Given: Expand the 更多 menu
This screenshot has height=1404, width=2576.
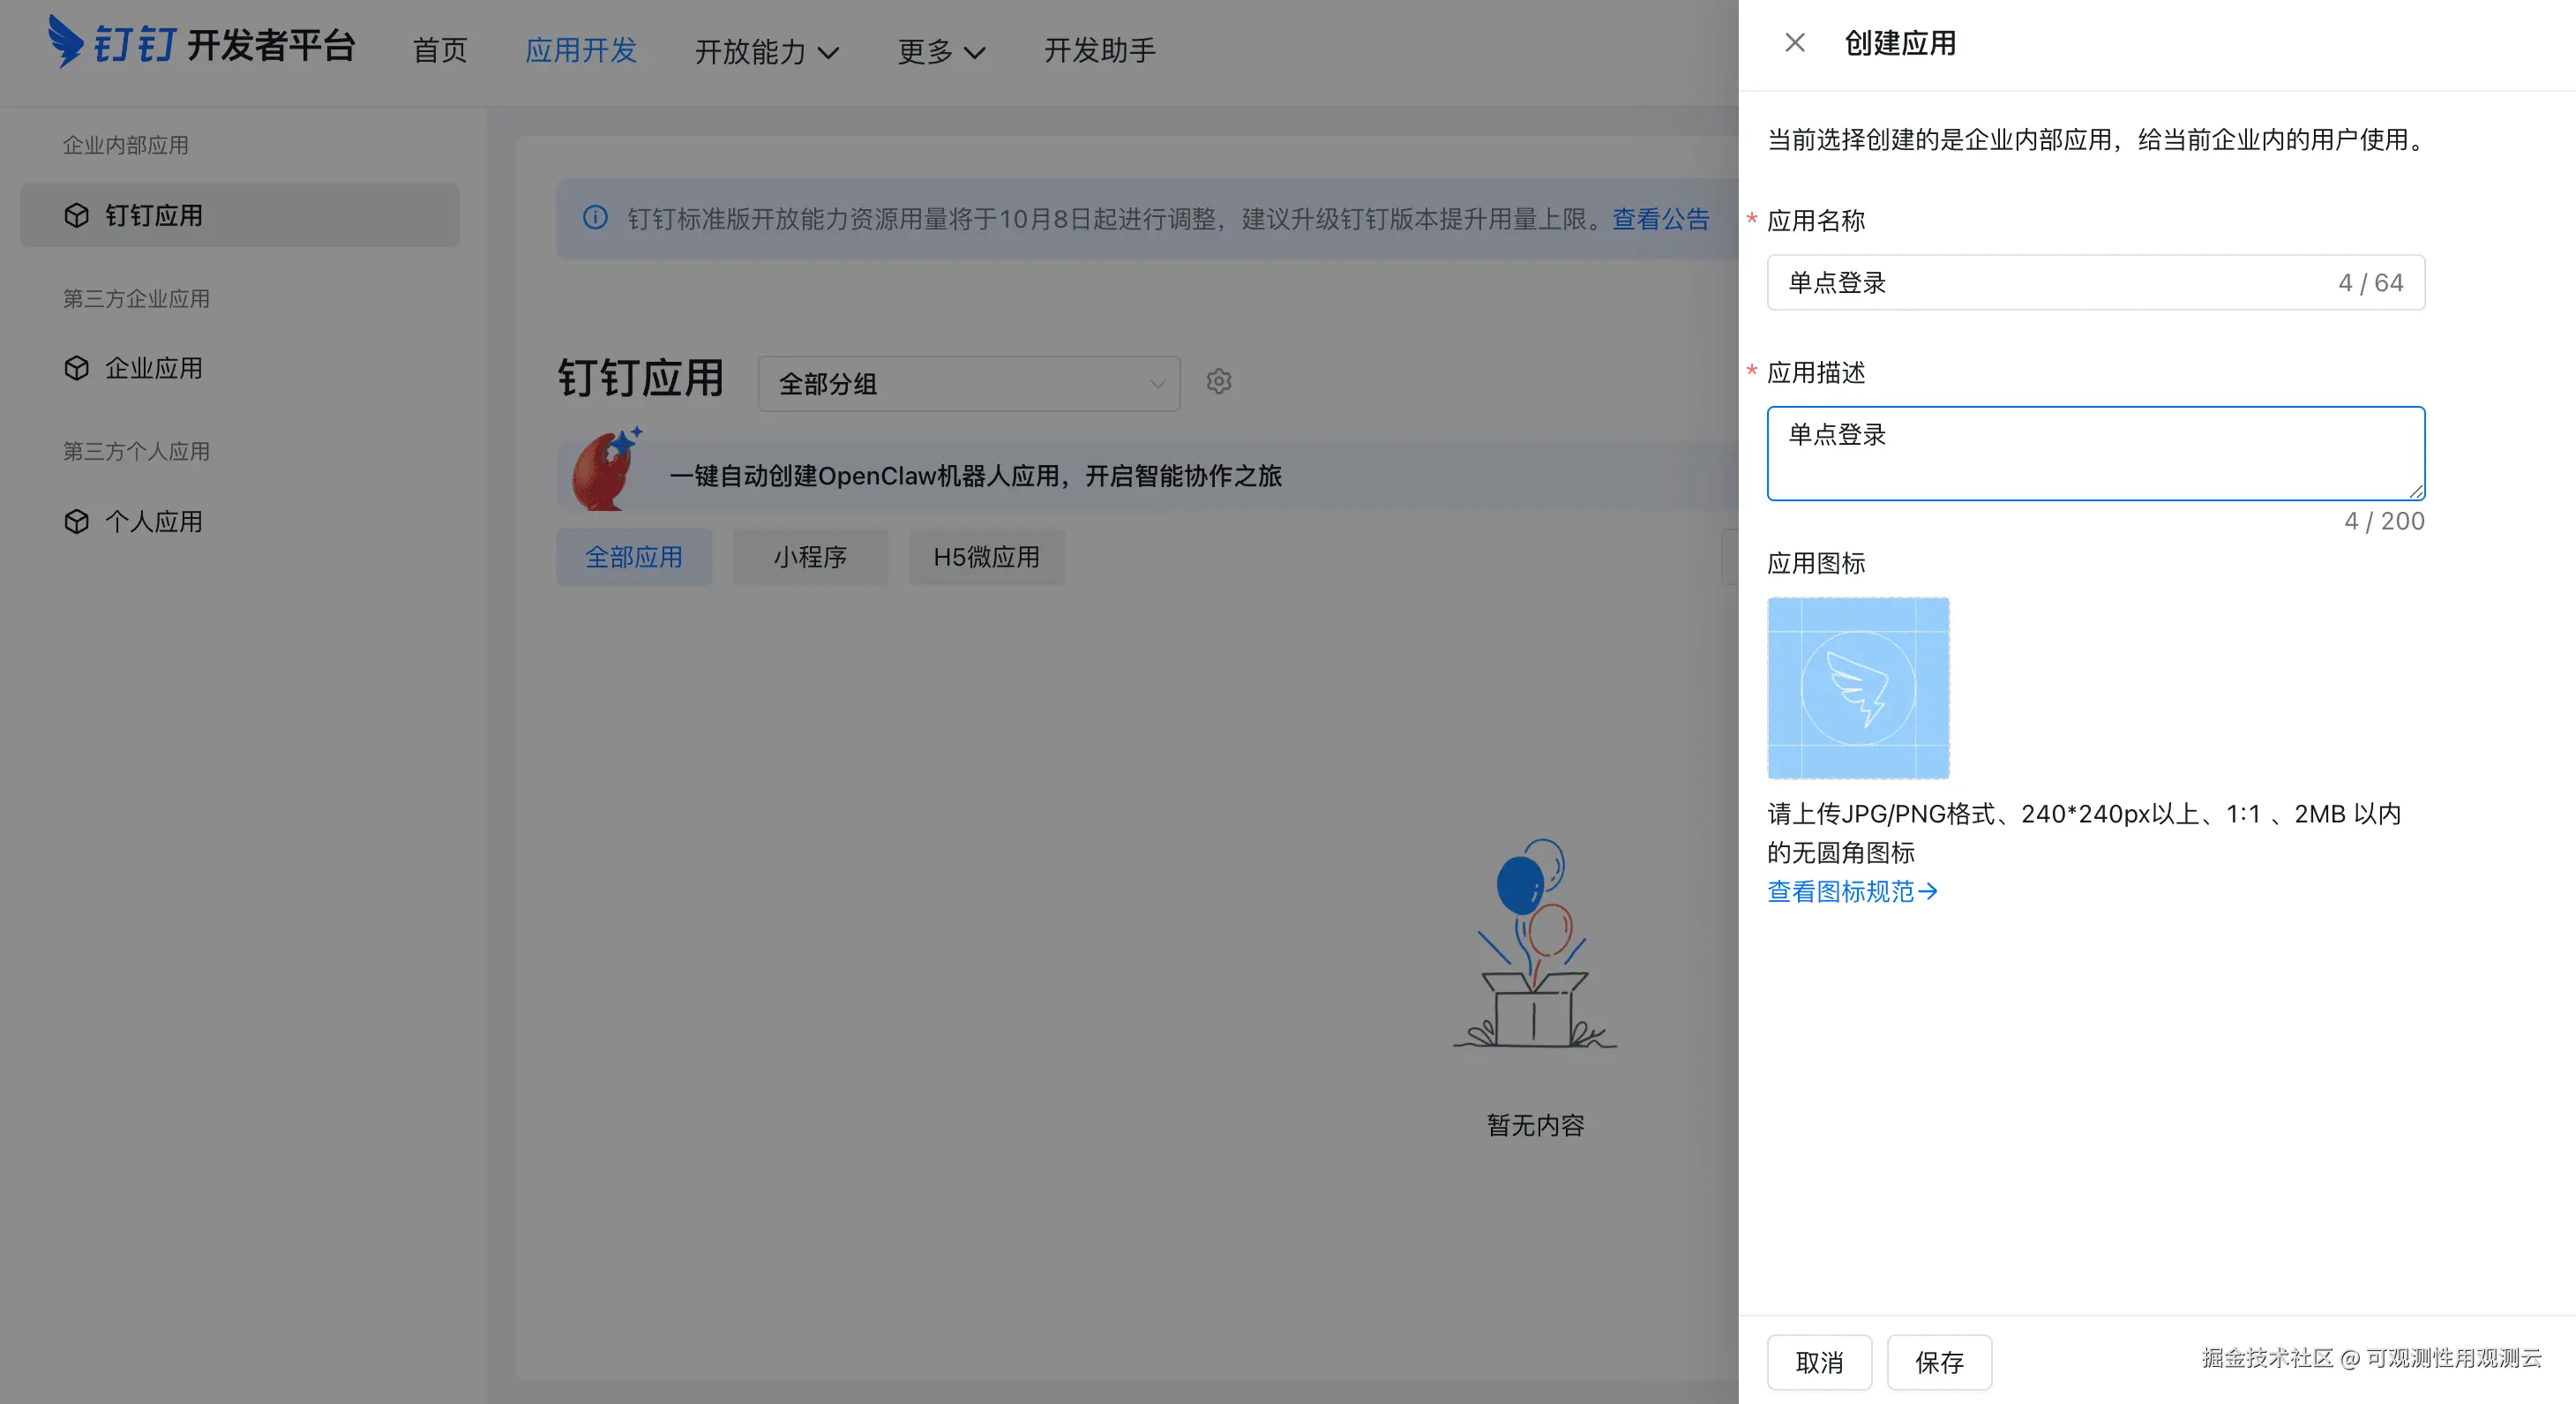Looking at the screenshot, I should [x=940, y=51].
